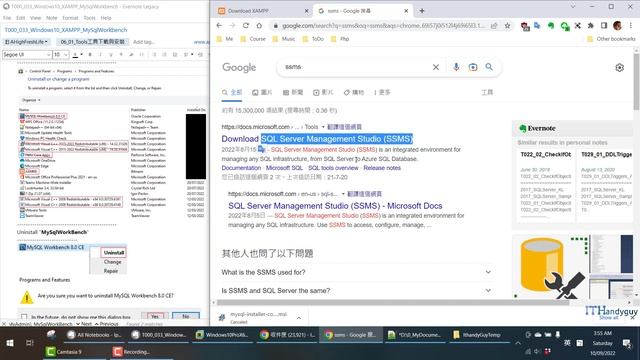Image resolution: width=640 pixels, height=360 pixels.
Task: Open Evernote File menu
Action: click(x=7, y=18)
